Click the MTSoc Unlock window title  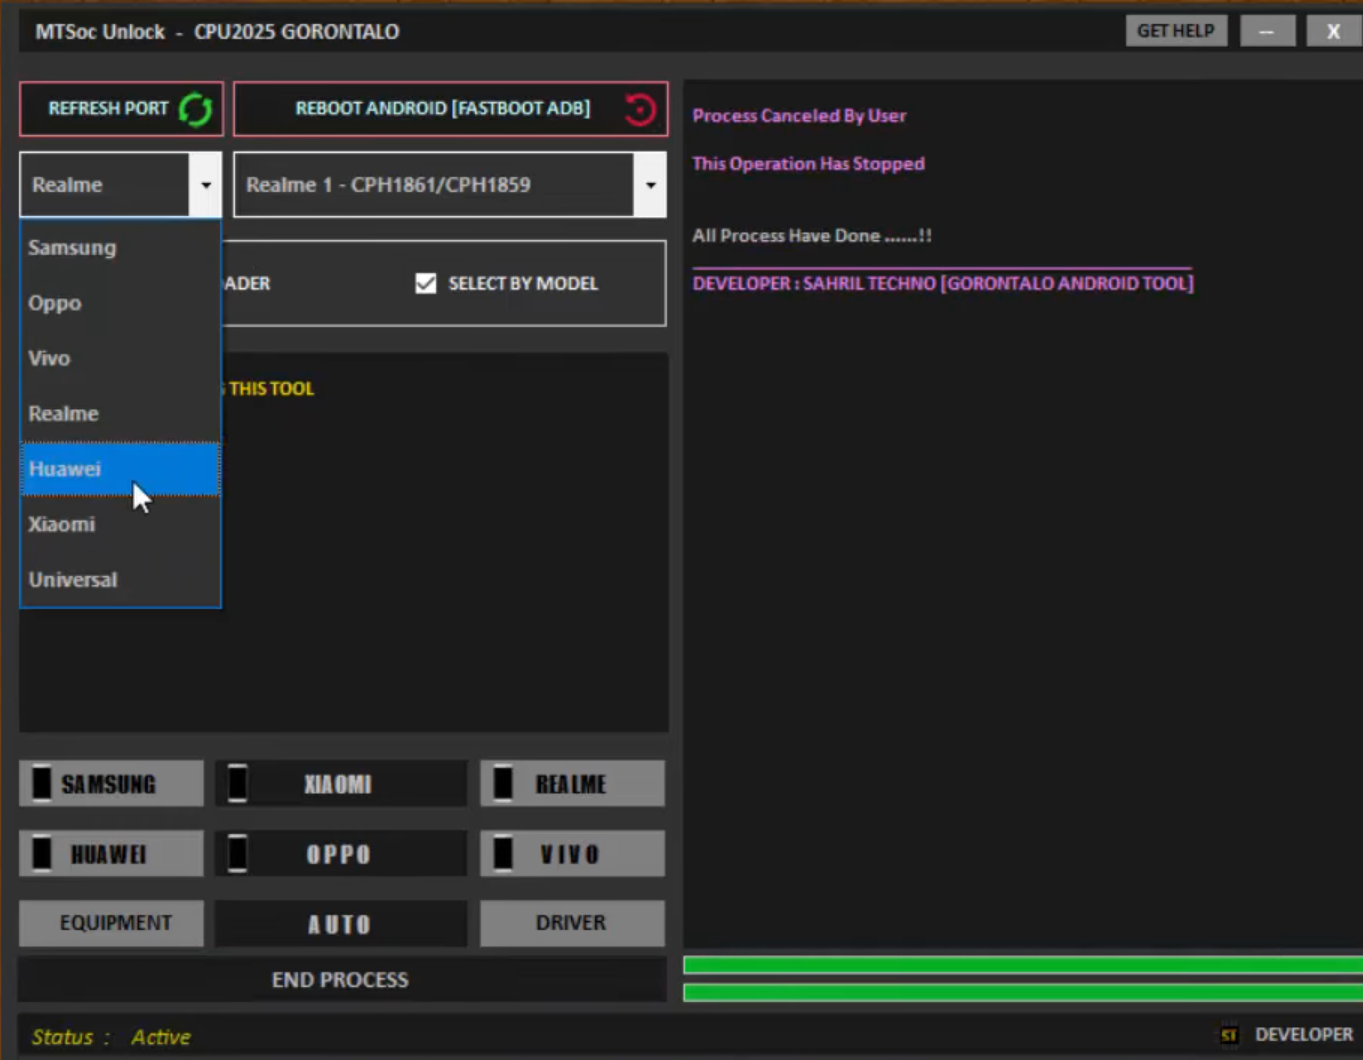tap(217, 32)
